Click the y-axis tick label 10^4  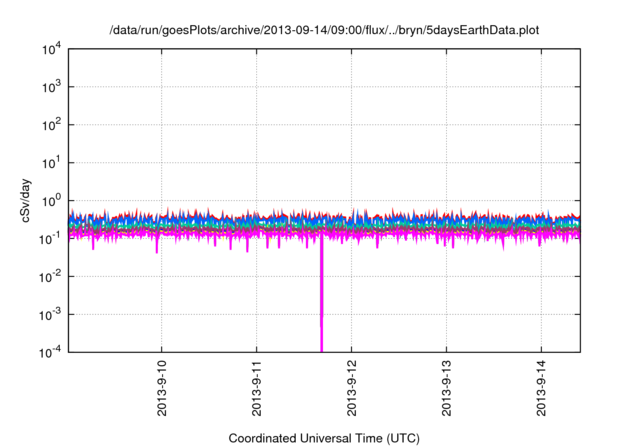[51, 50]
